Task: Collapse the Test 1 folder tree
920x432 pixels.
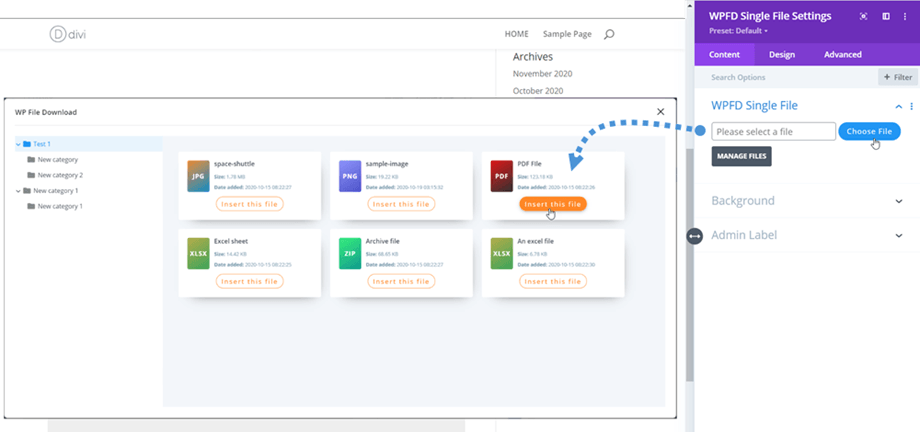Action: 18,144
